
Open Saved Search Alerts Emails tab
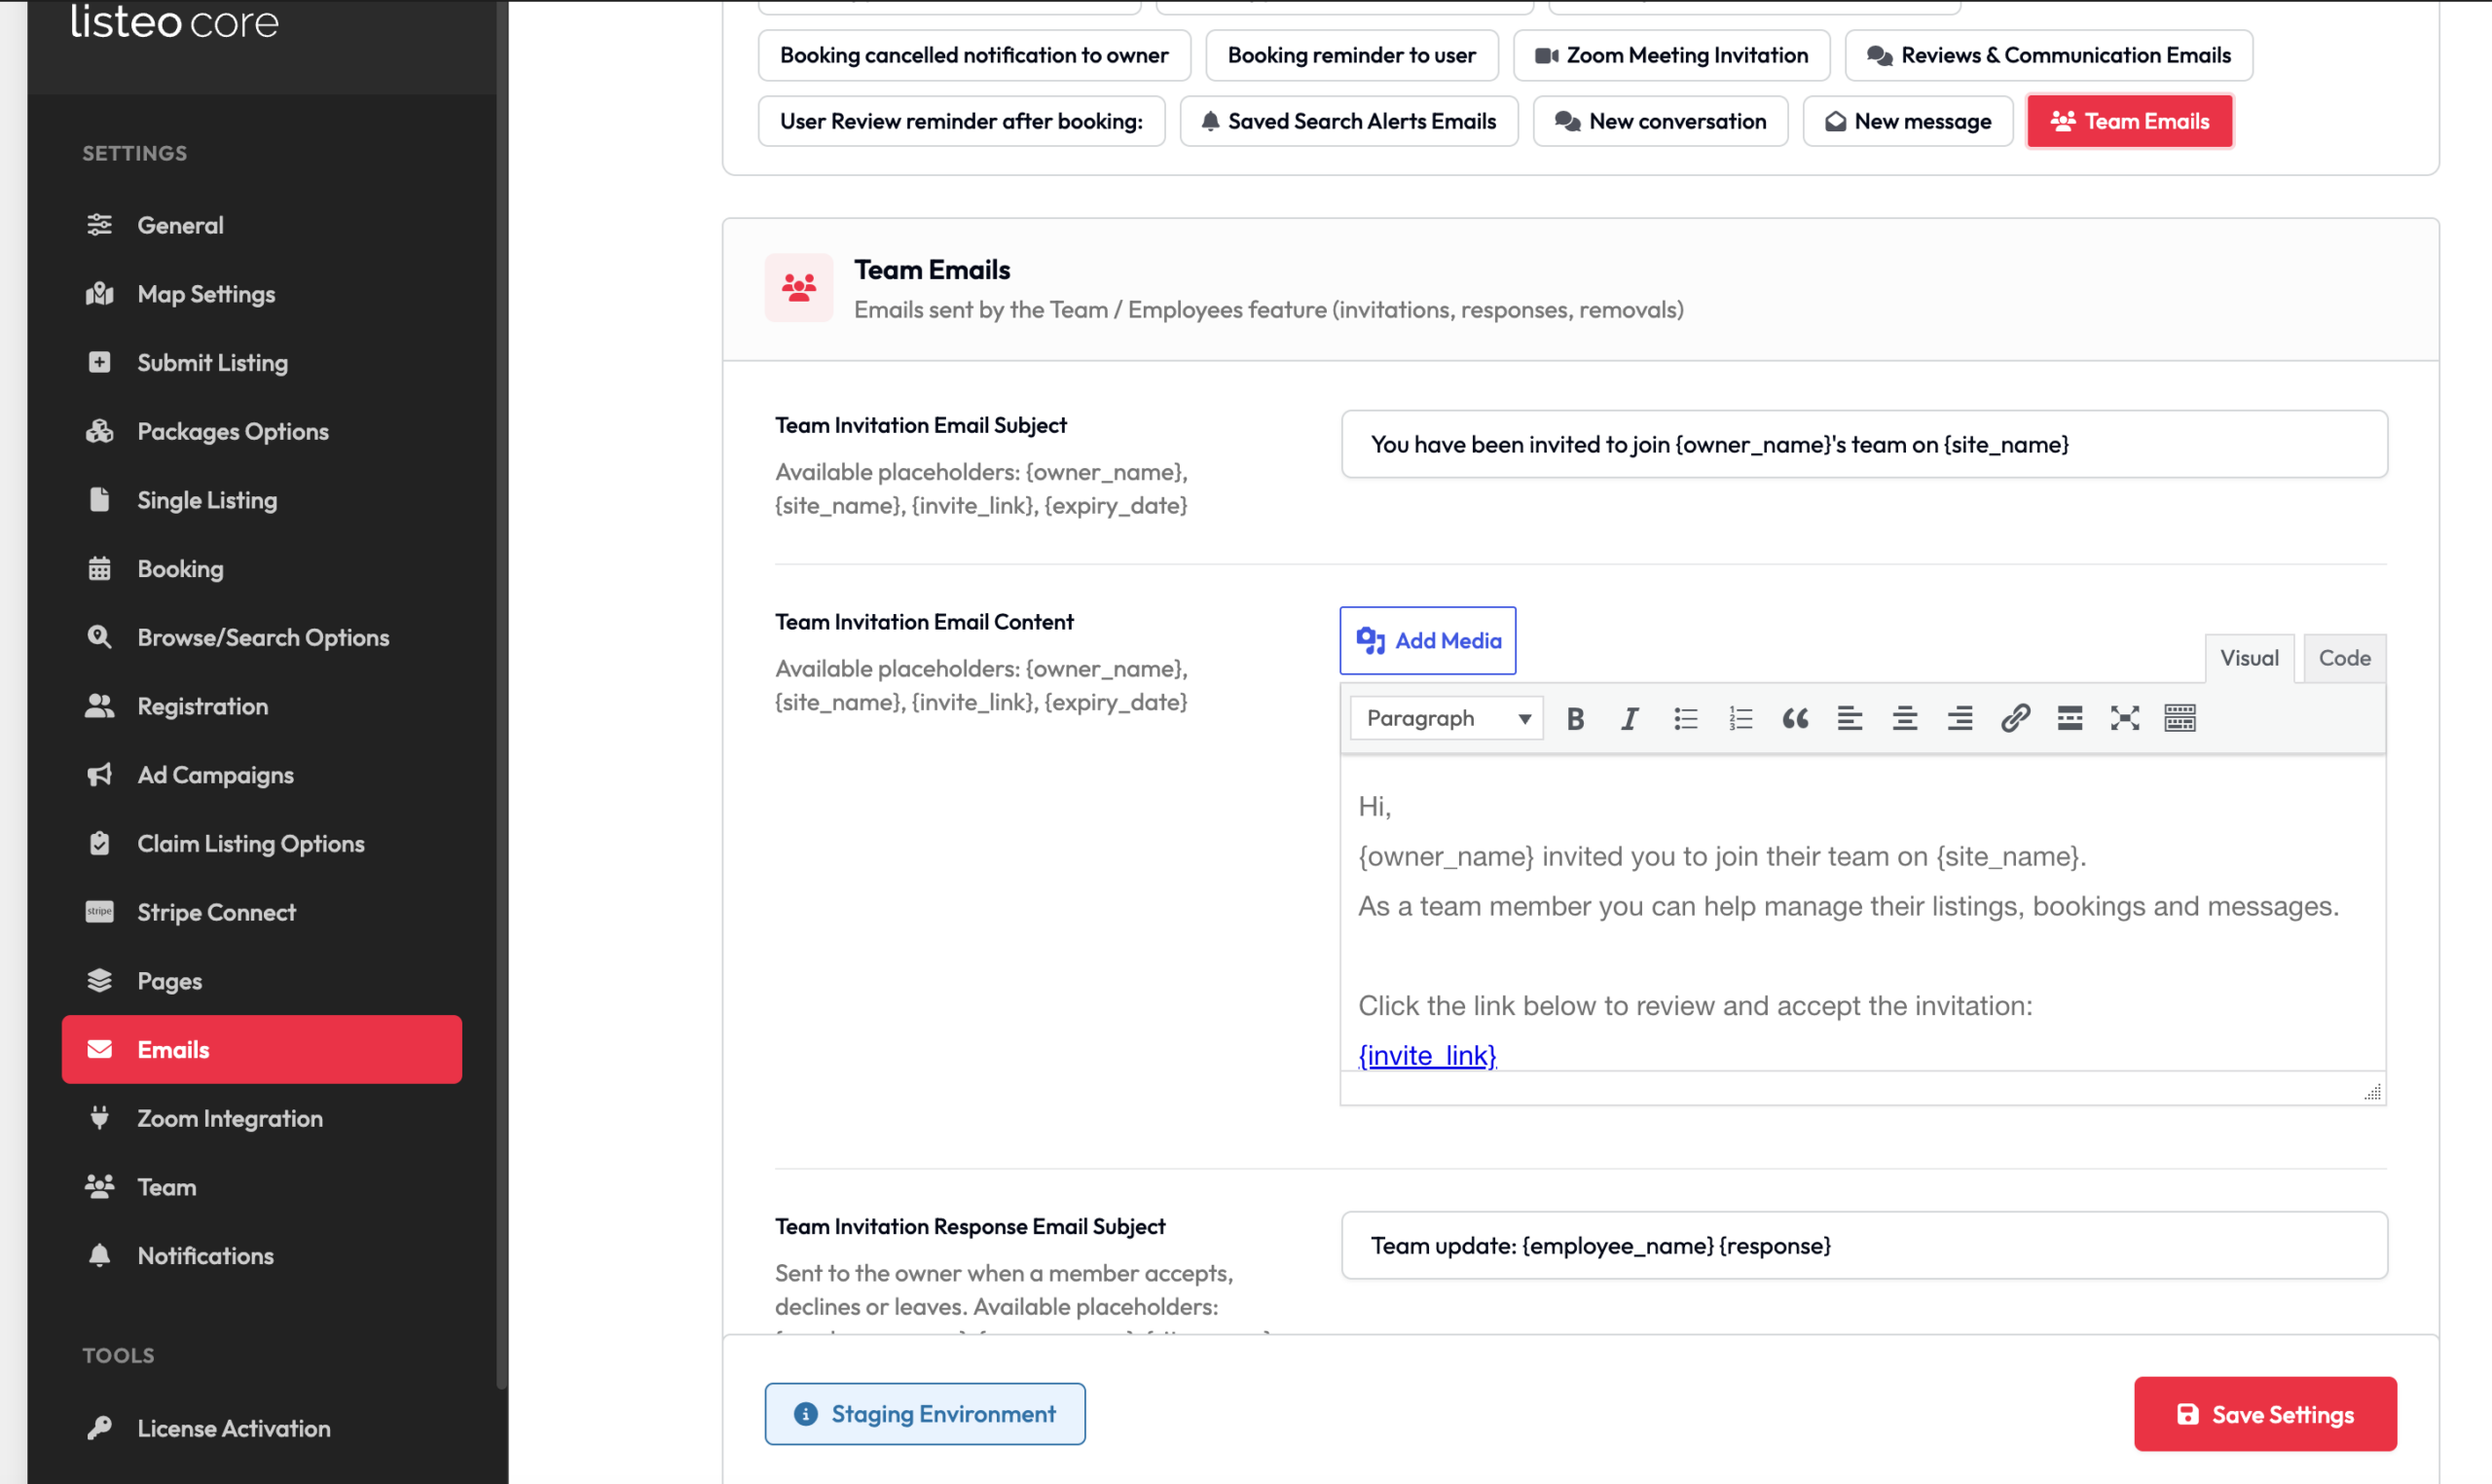click(1349, 121)
